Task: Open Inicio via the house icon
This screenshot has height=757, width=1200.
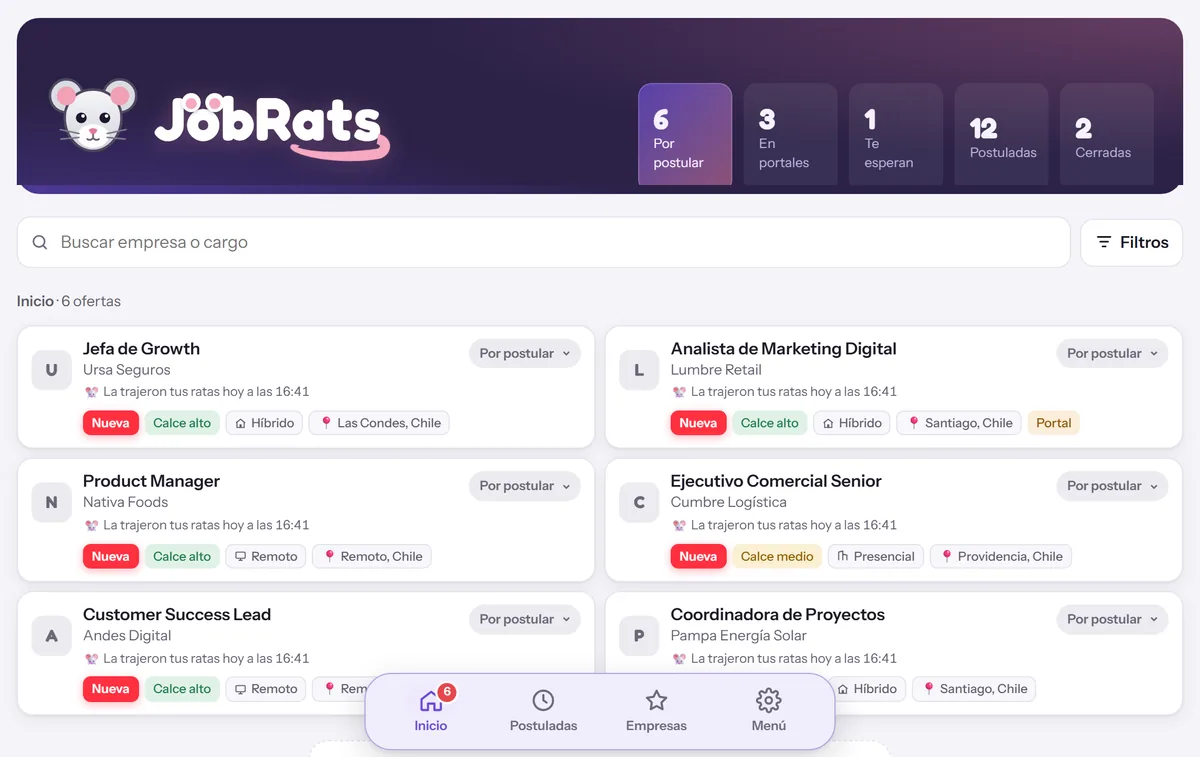Action: [x=431, y=700]
